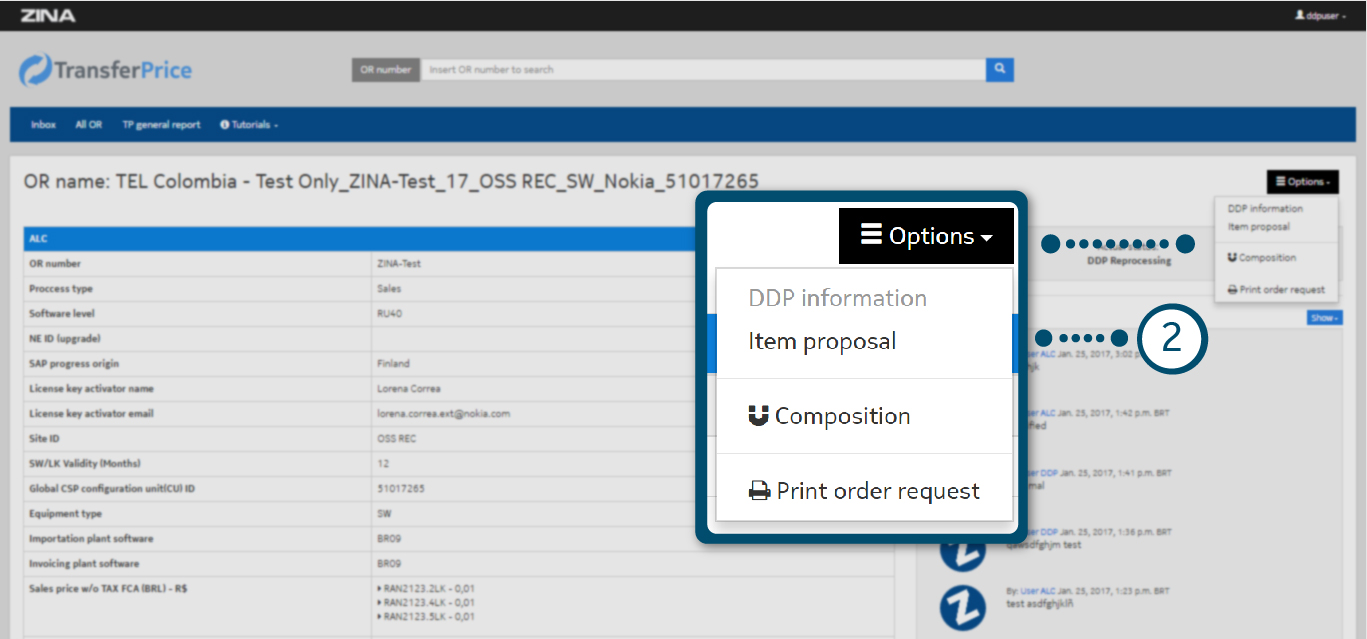Click the numbered step 2 circle marker

pyautogui.click(x=1172, y=338)
